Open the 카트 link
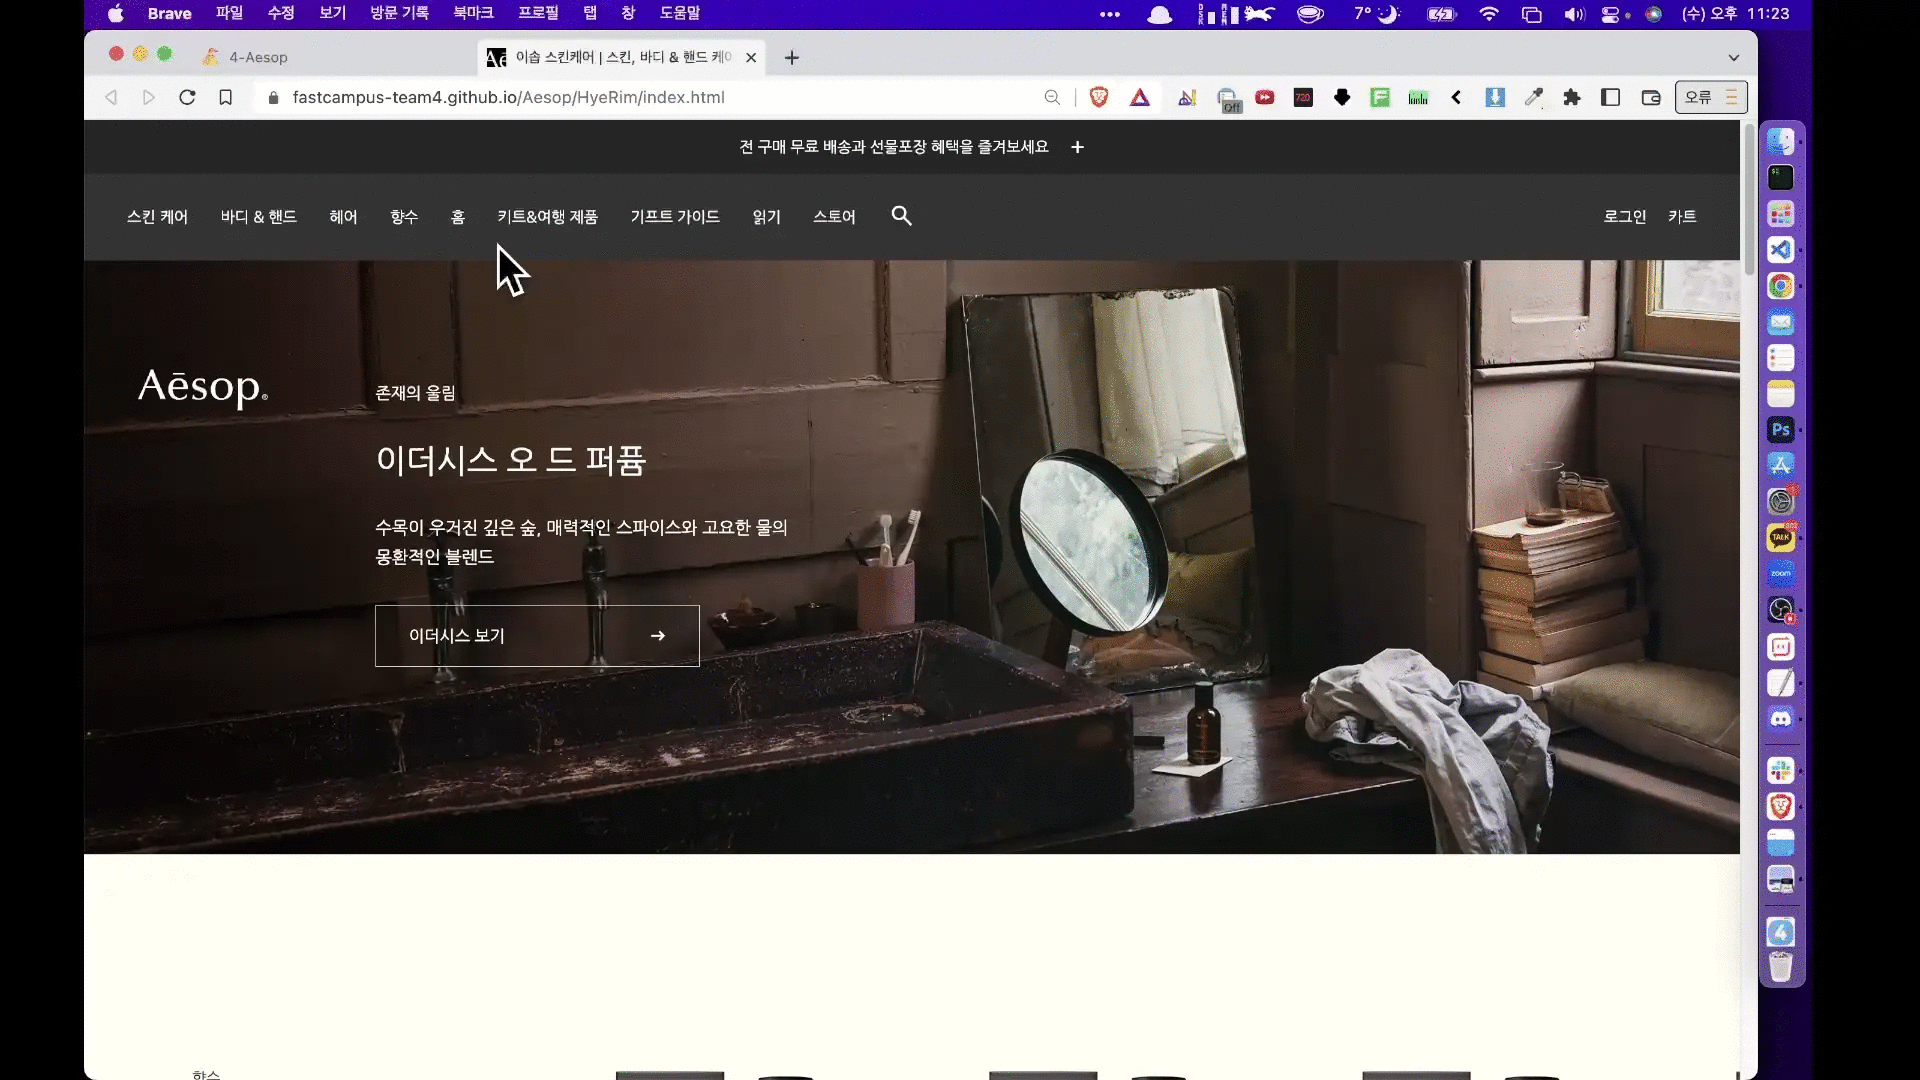The image size is (1920, 1080). click(1682, 217)
